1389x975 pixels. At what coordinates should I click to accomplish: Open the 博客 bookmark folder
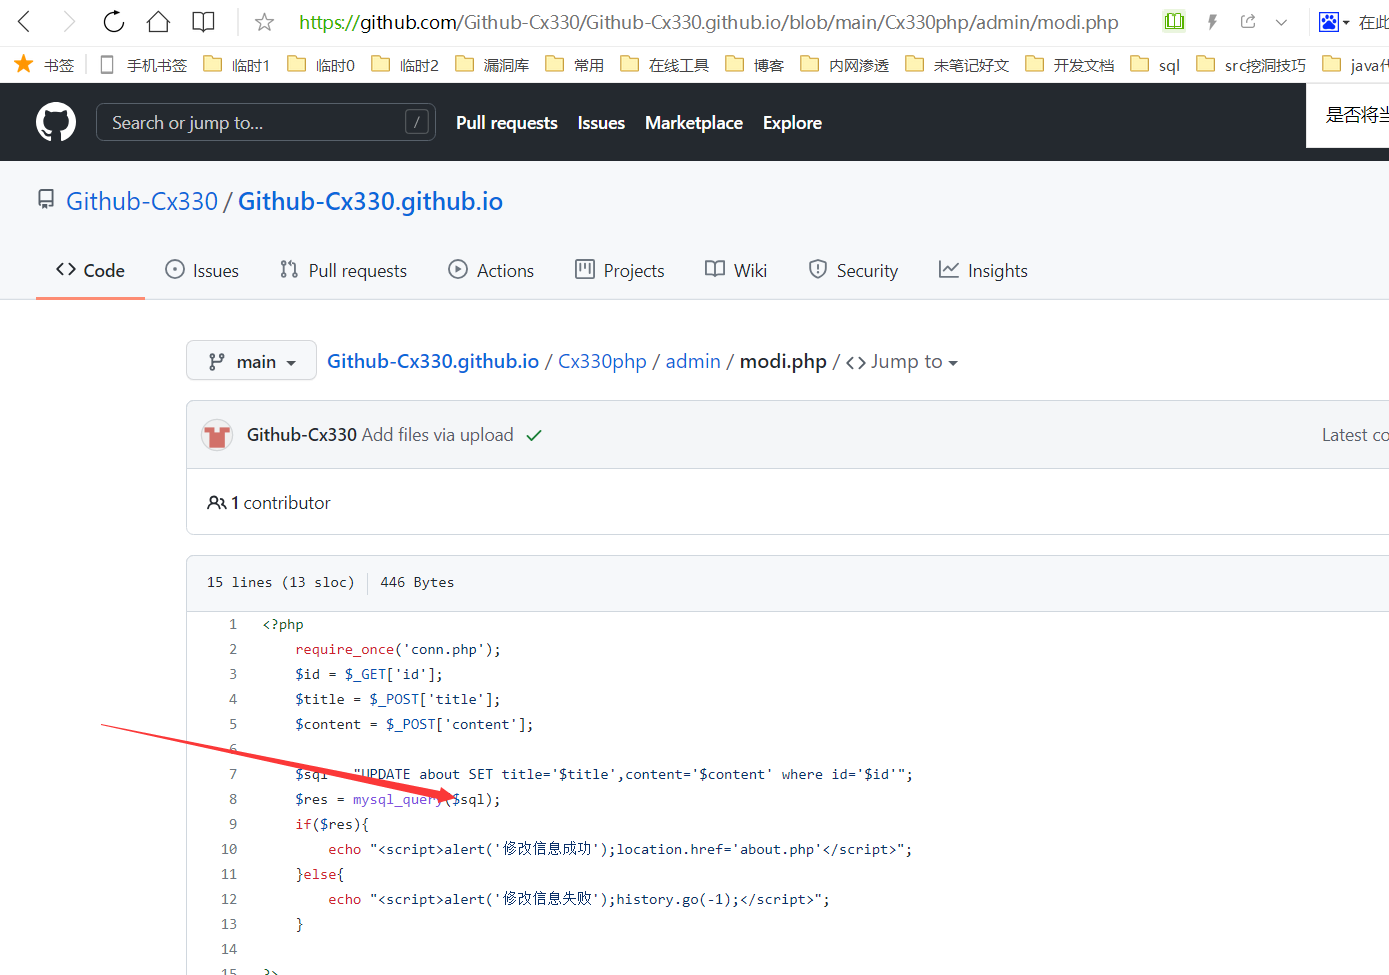755,65
